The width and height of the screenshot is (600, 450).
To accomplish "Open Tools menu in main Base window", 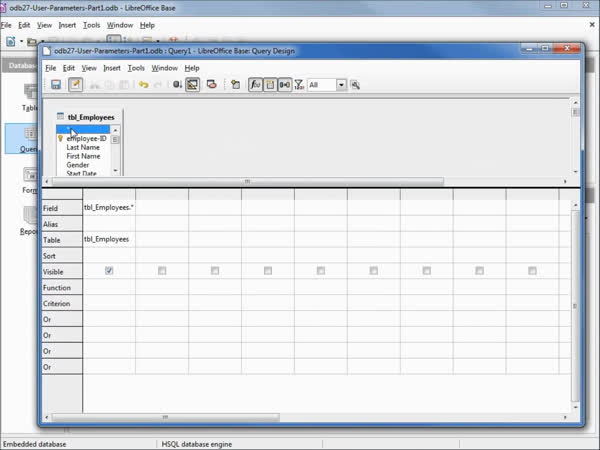I will 91,25.
